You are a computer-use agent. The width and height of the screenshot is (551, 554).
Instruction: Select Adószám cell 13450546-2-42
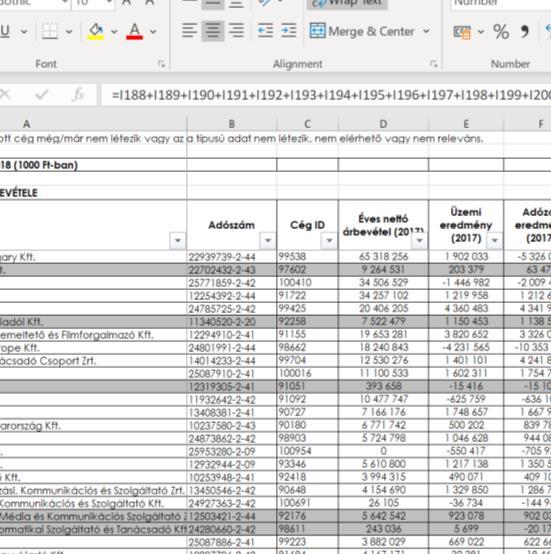point(232,490)
